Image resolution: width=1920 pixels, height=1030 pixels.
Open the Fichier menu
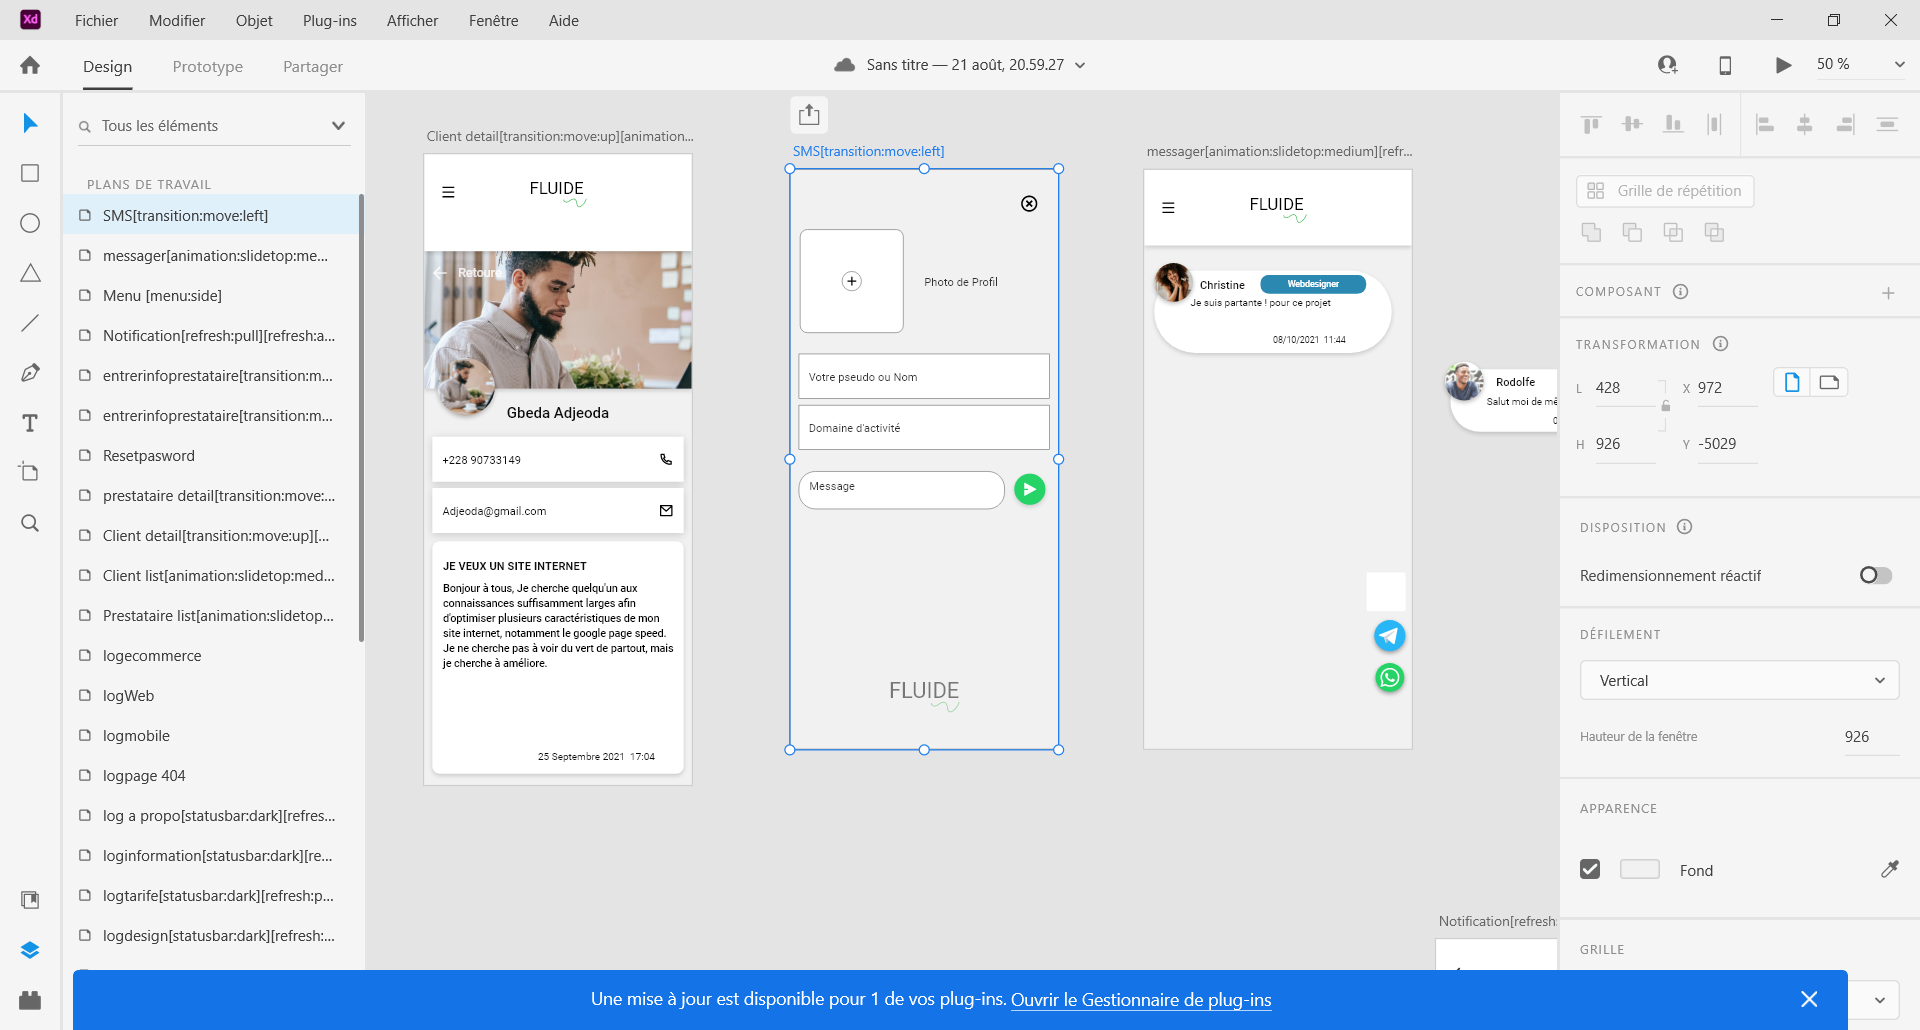pyautogui.click(x=96, y=20)
